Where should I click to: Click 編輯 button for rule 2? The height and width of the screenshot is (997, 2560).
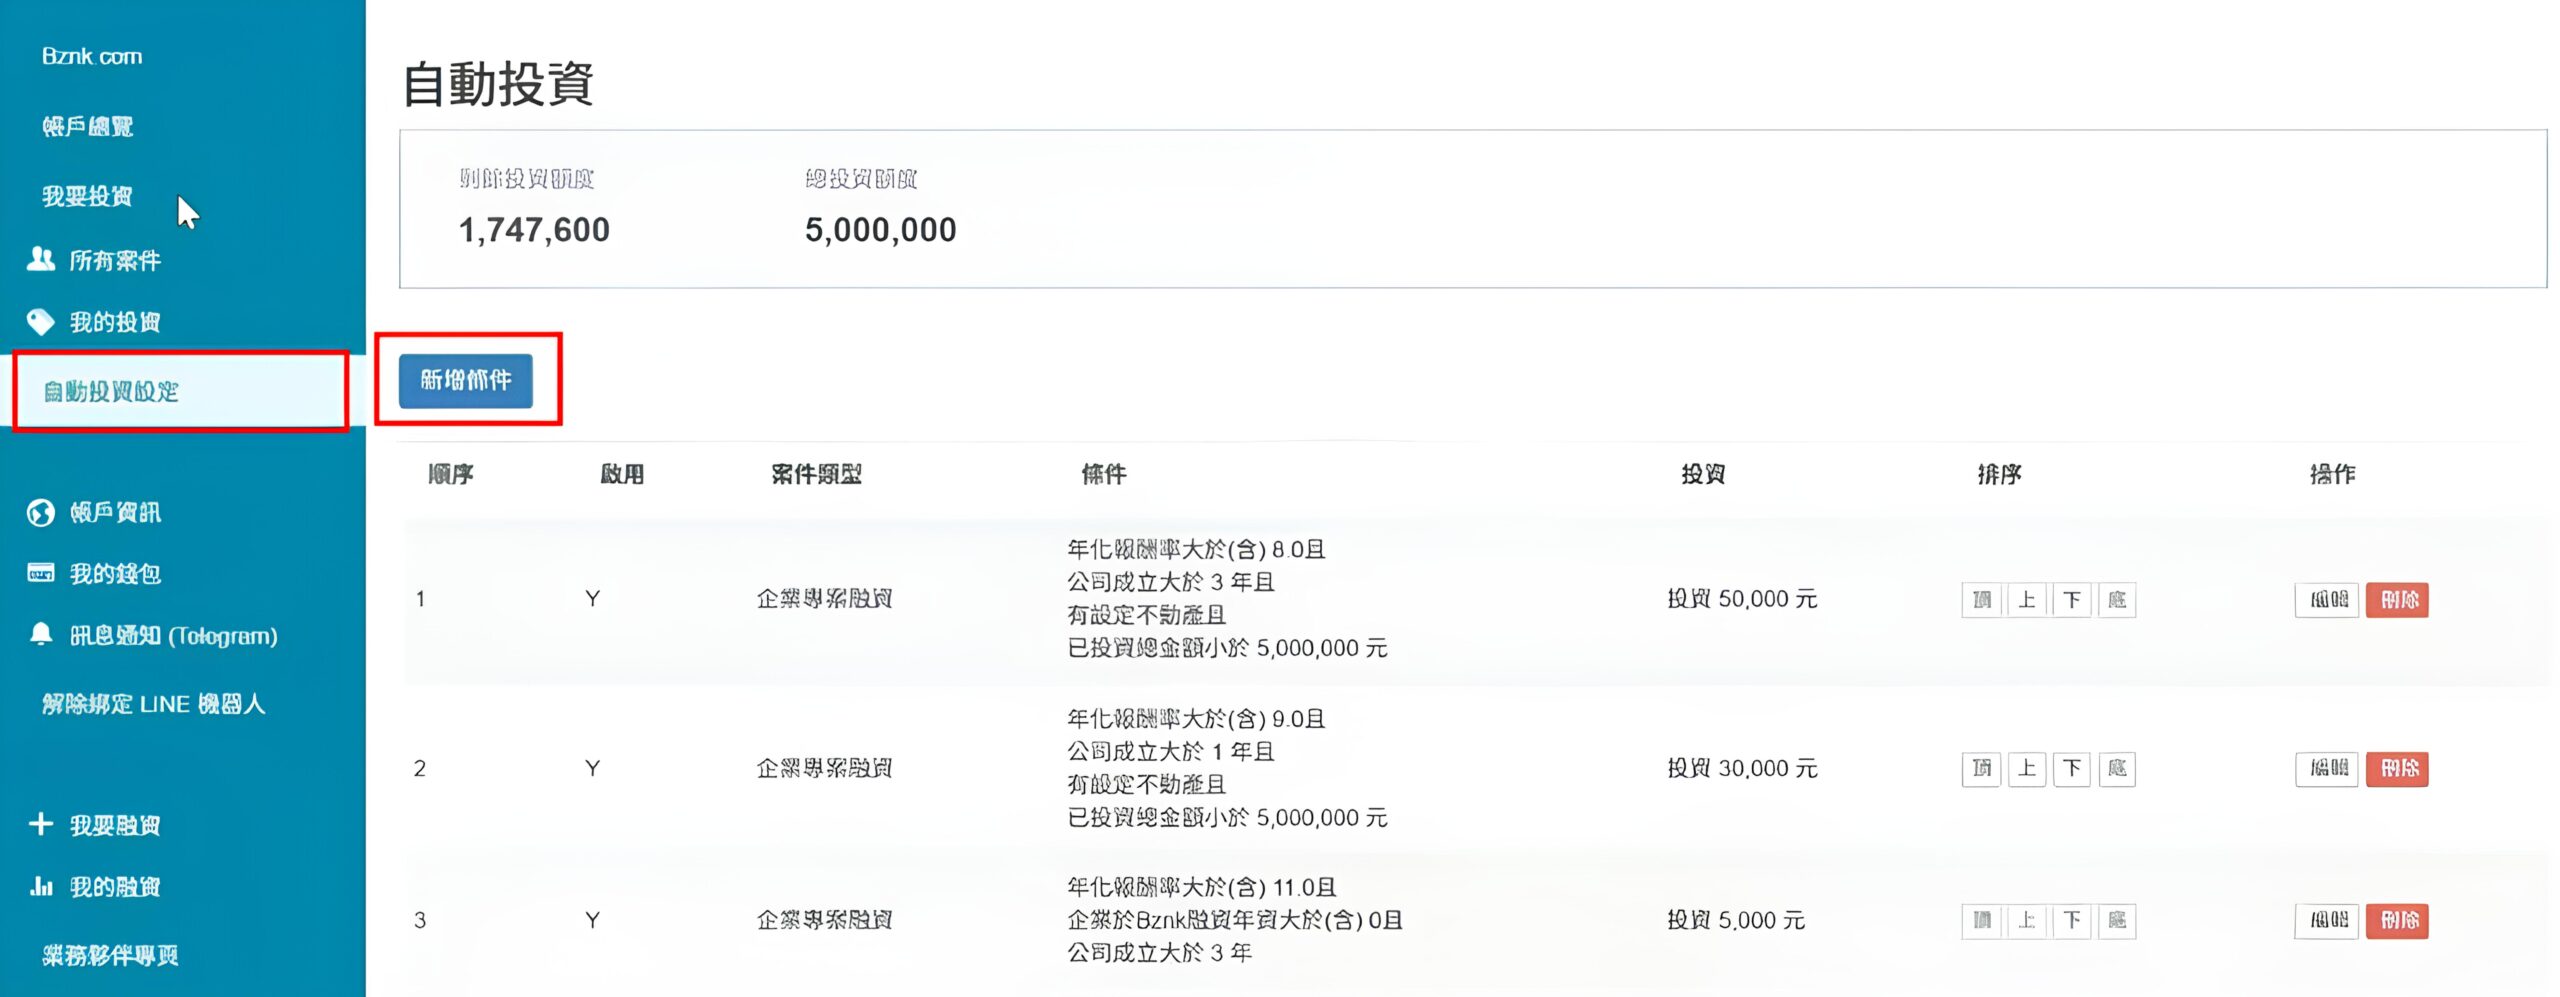pyautogui.click(x=2328, y=769)
